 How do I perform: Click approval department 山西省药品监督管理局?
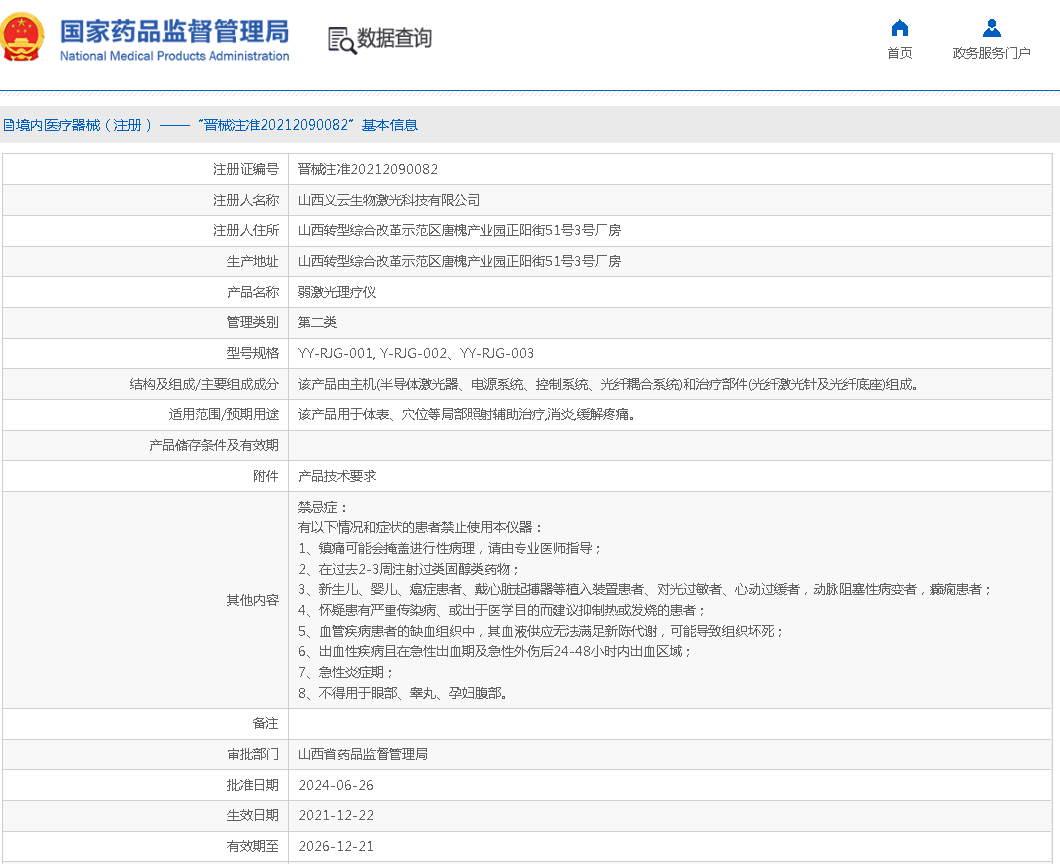pos(363,753)
